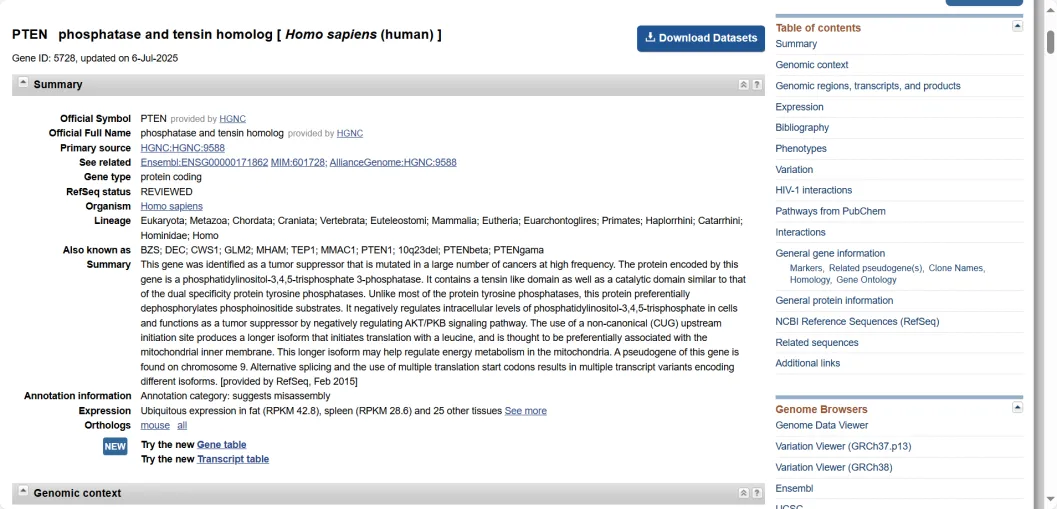Click the blue NEW badge icon
1057x509 pixels.
click(x=115, y=446)
